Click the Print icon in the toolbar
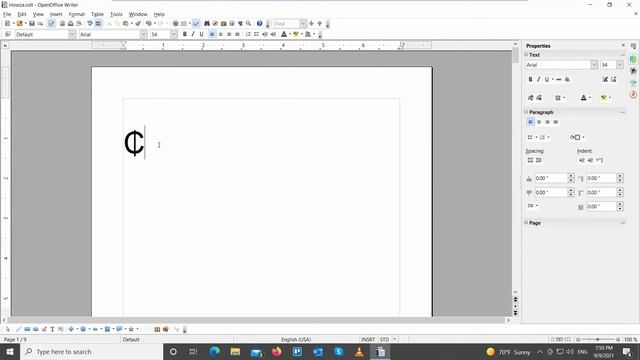The height and width of the screenshot is (360, 640). pos(71,24)
